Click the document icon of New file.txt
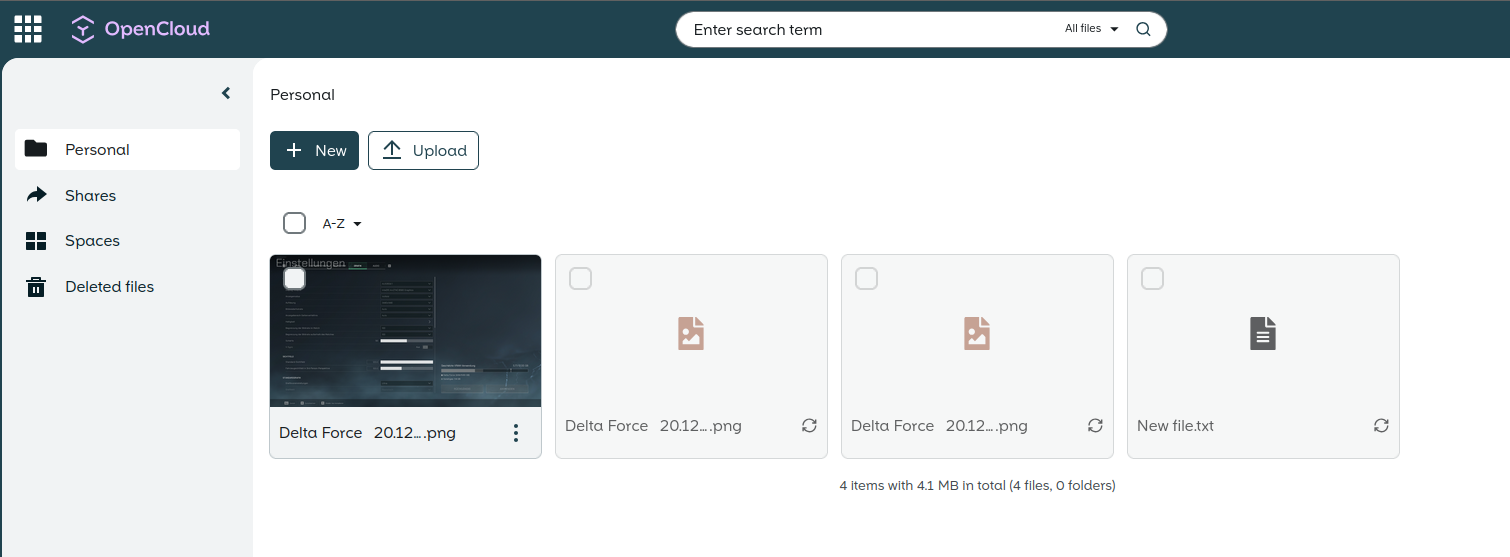Viewport: 1510px width, 557px height. [x=1263, y=333]
